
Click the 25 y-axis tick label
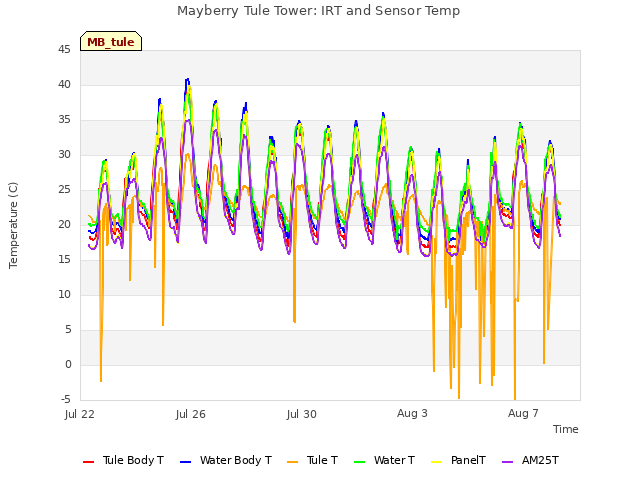tap(64, 190)
